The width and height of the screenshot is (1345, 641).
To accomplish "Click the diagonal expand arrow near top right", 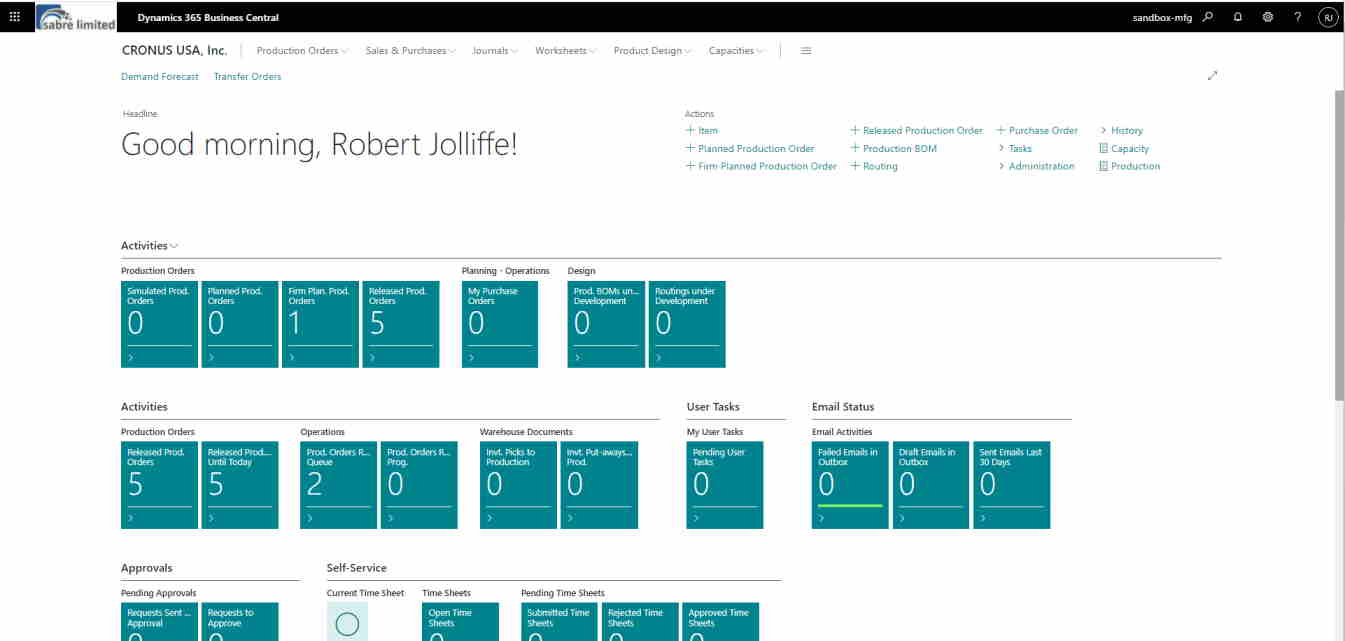I will (1213, 75).
